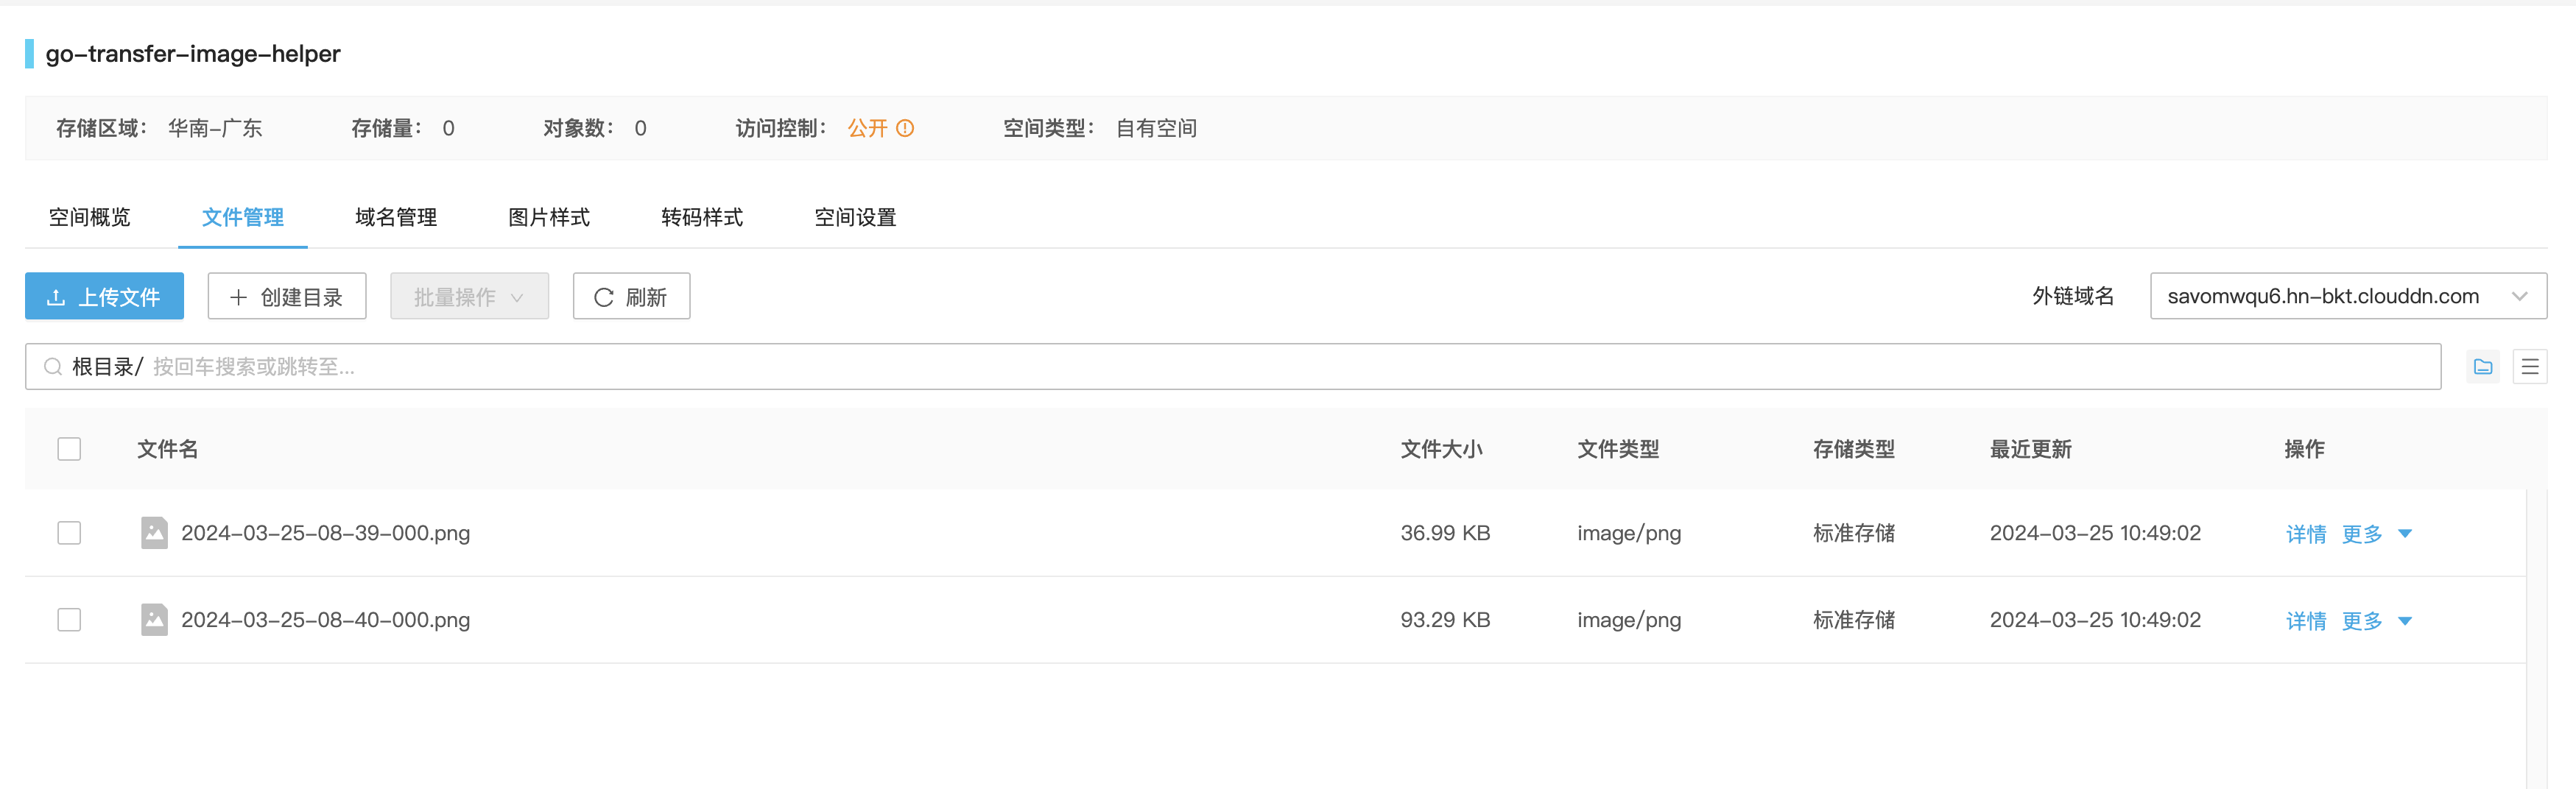2576x789 pixels.
Task: Check the box for 2024-03-25-08-40-000.png
Action: coord(69,620)
